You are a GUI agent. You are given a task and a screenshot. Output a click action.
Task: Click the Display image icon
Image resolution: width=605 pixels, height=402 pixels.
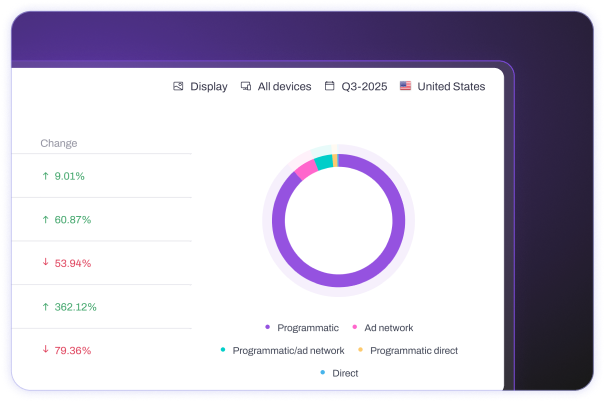178,86
